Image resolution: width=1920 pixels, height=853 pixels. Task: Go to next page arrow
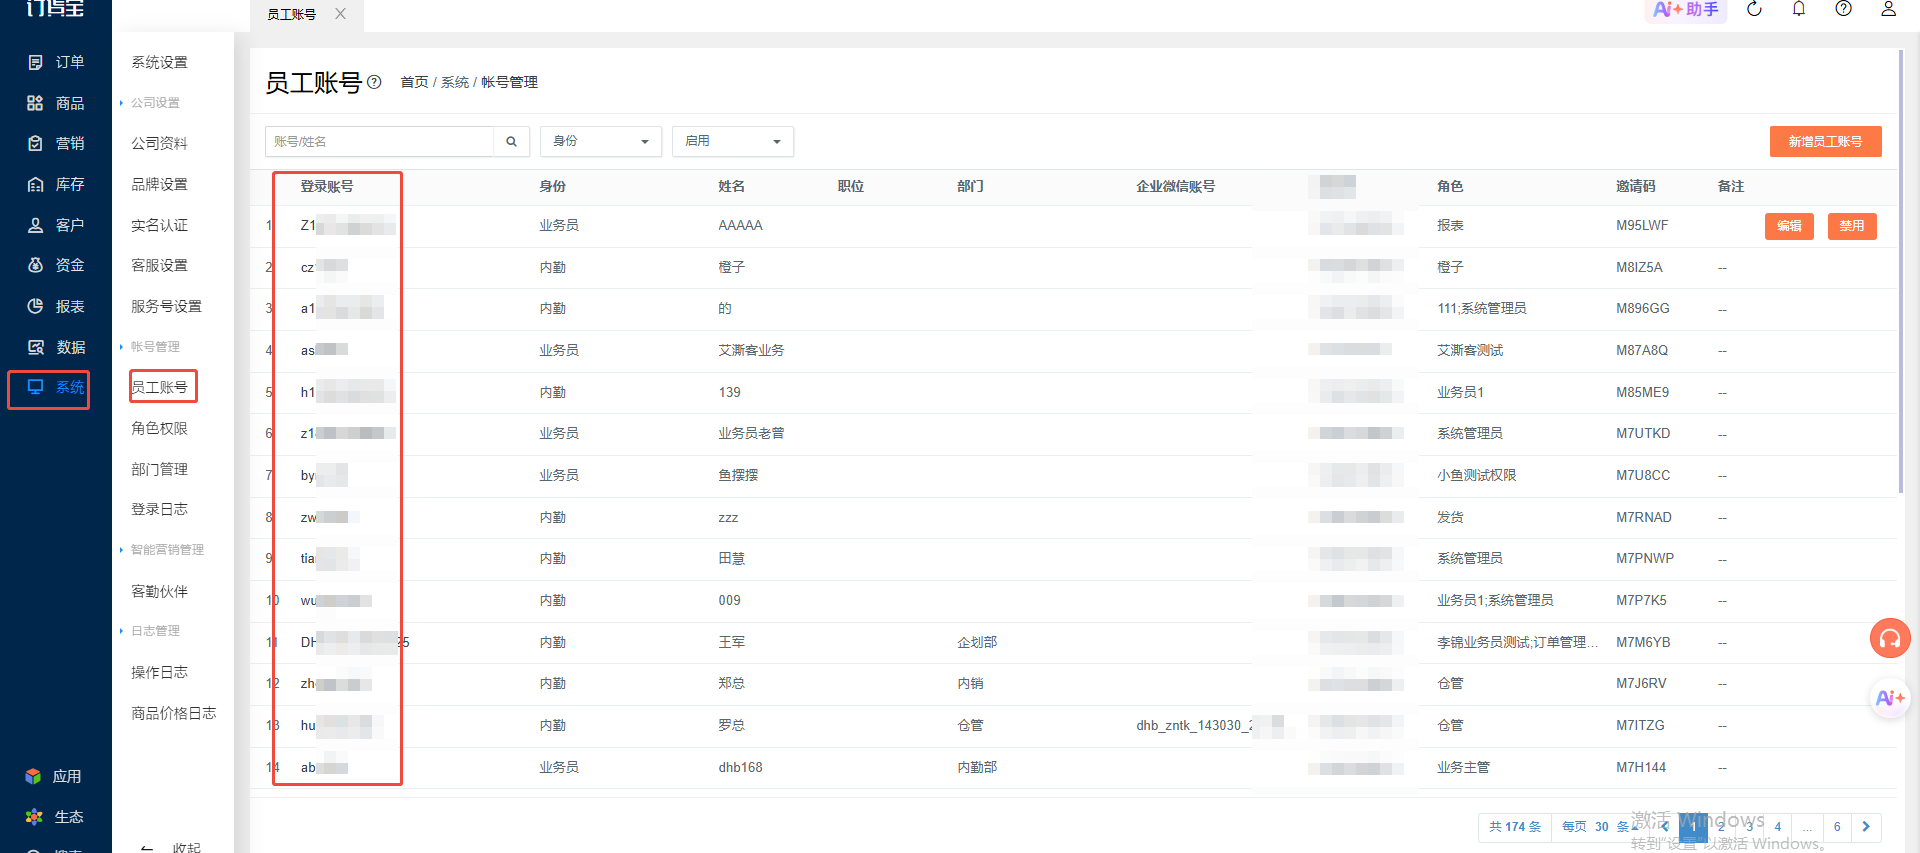click(1866, 827)
